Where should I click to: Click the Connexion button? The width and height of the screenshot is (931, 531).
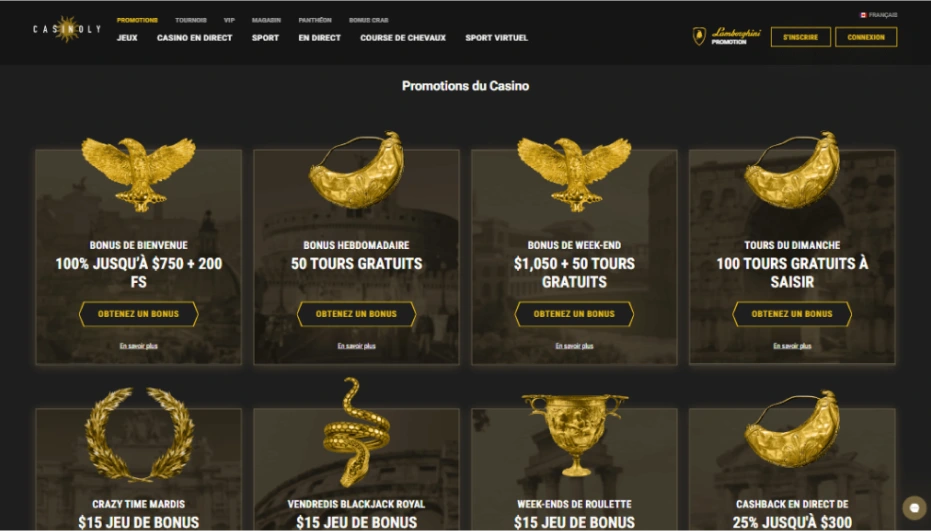[866, 37]
